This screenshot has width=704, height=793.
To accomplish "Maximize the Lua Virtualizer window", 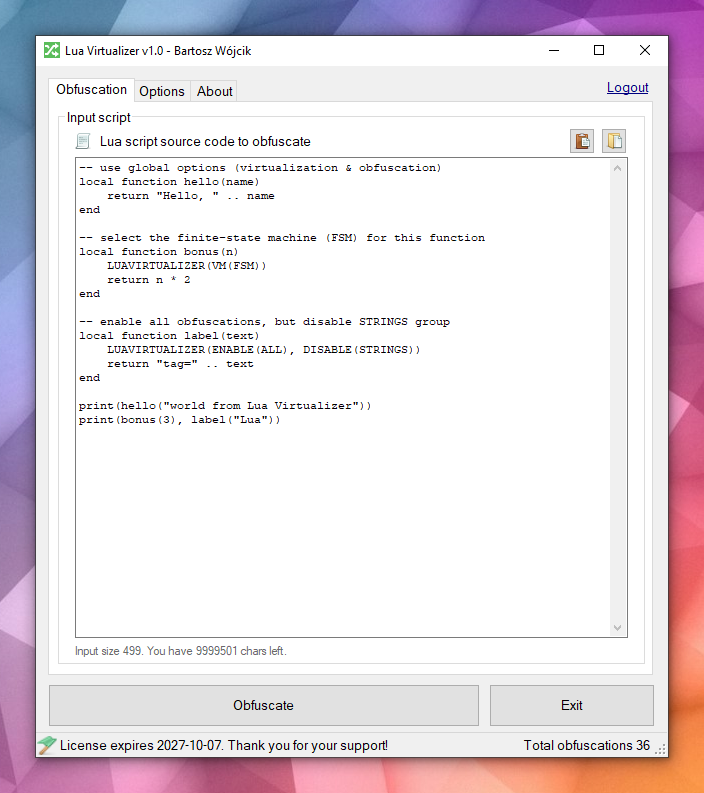I will (599, 50).
